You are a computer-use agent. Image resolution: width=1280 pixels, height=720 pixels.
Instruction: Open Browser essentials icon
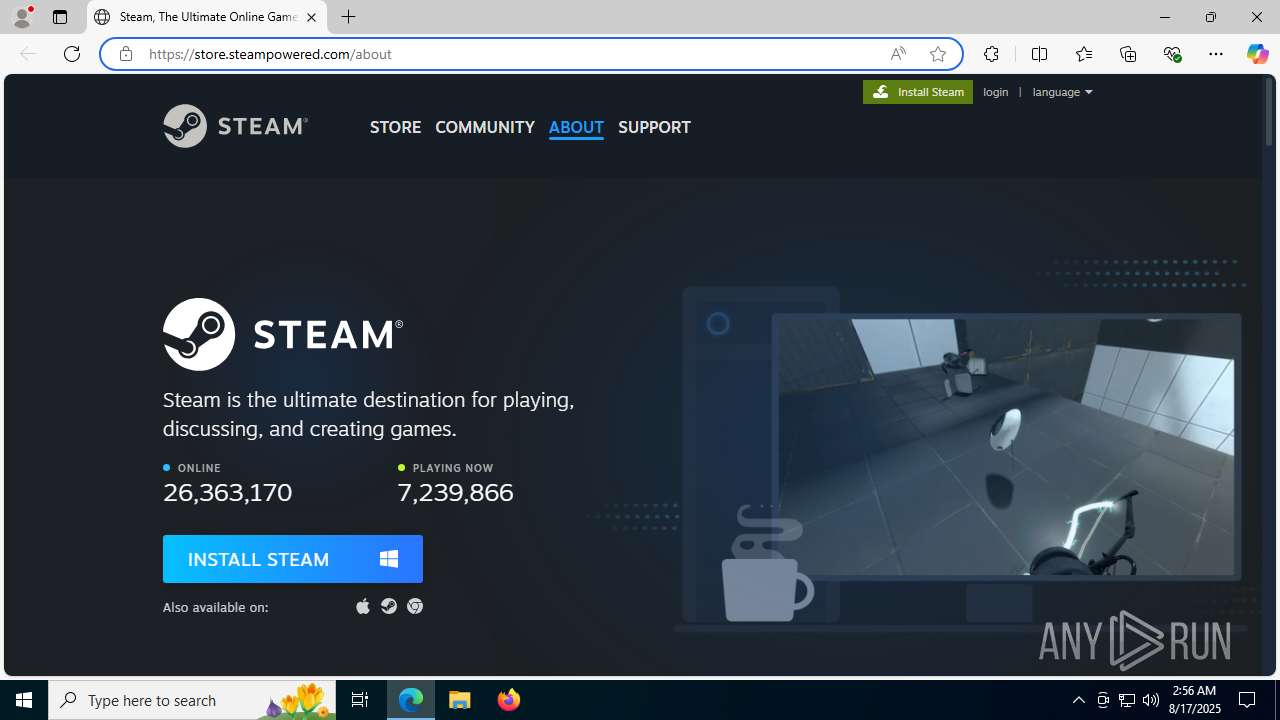click(1172, 54)
